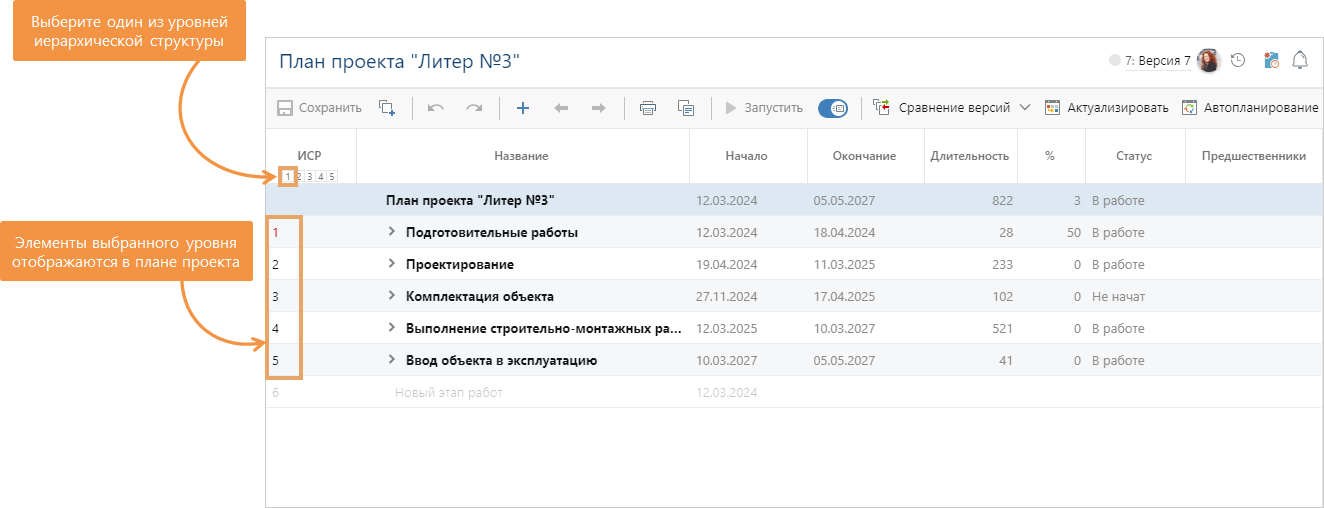Open notifications via the bell icon
This screenshot has height=508, width=1324.
(1300, 61)
